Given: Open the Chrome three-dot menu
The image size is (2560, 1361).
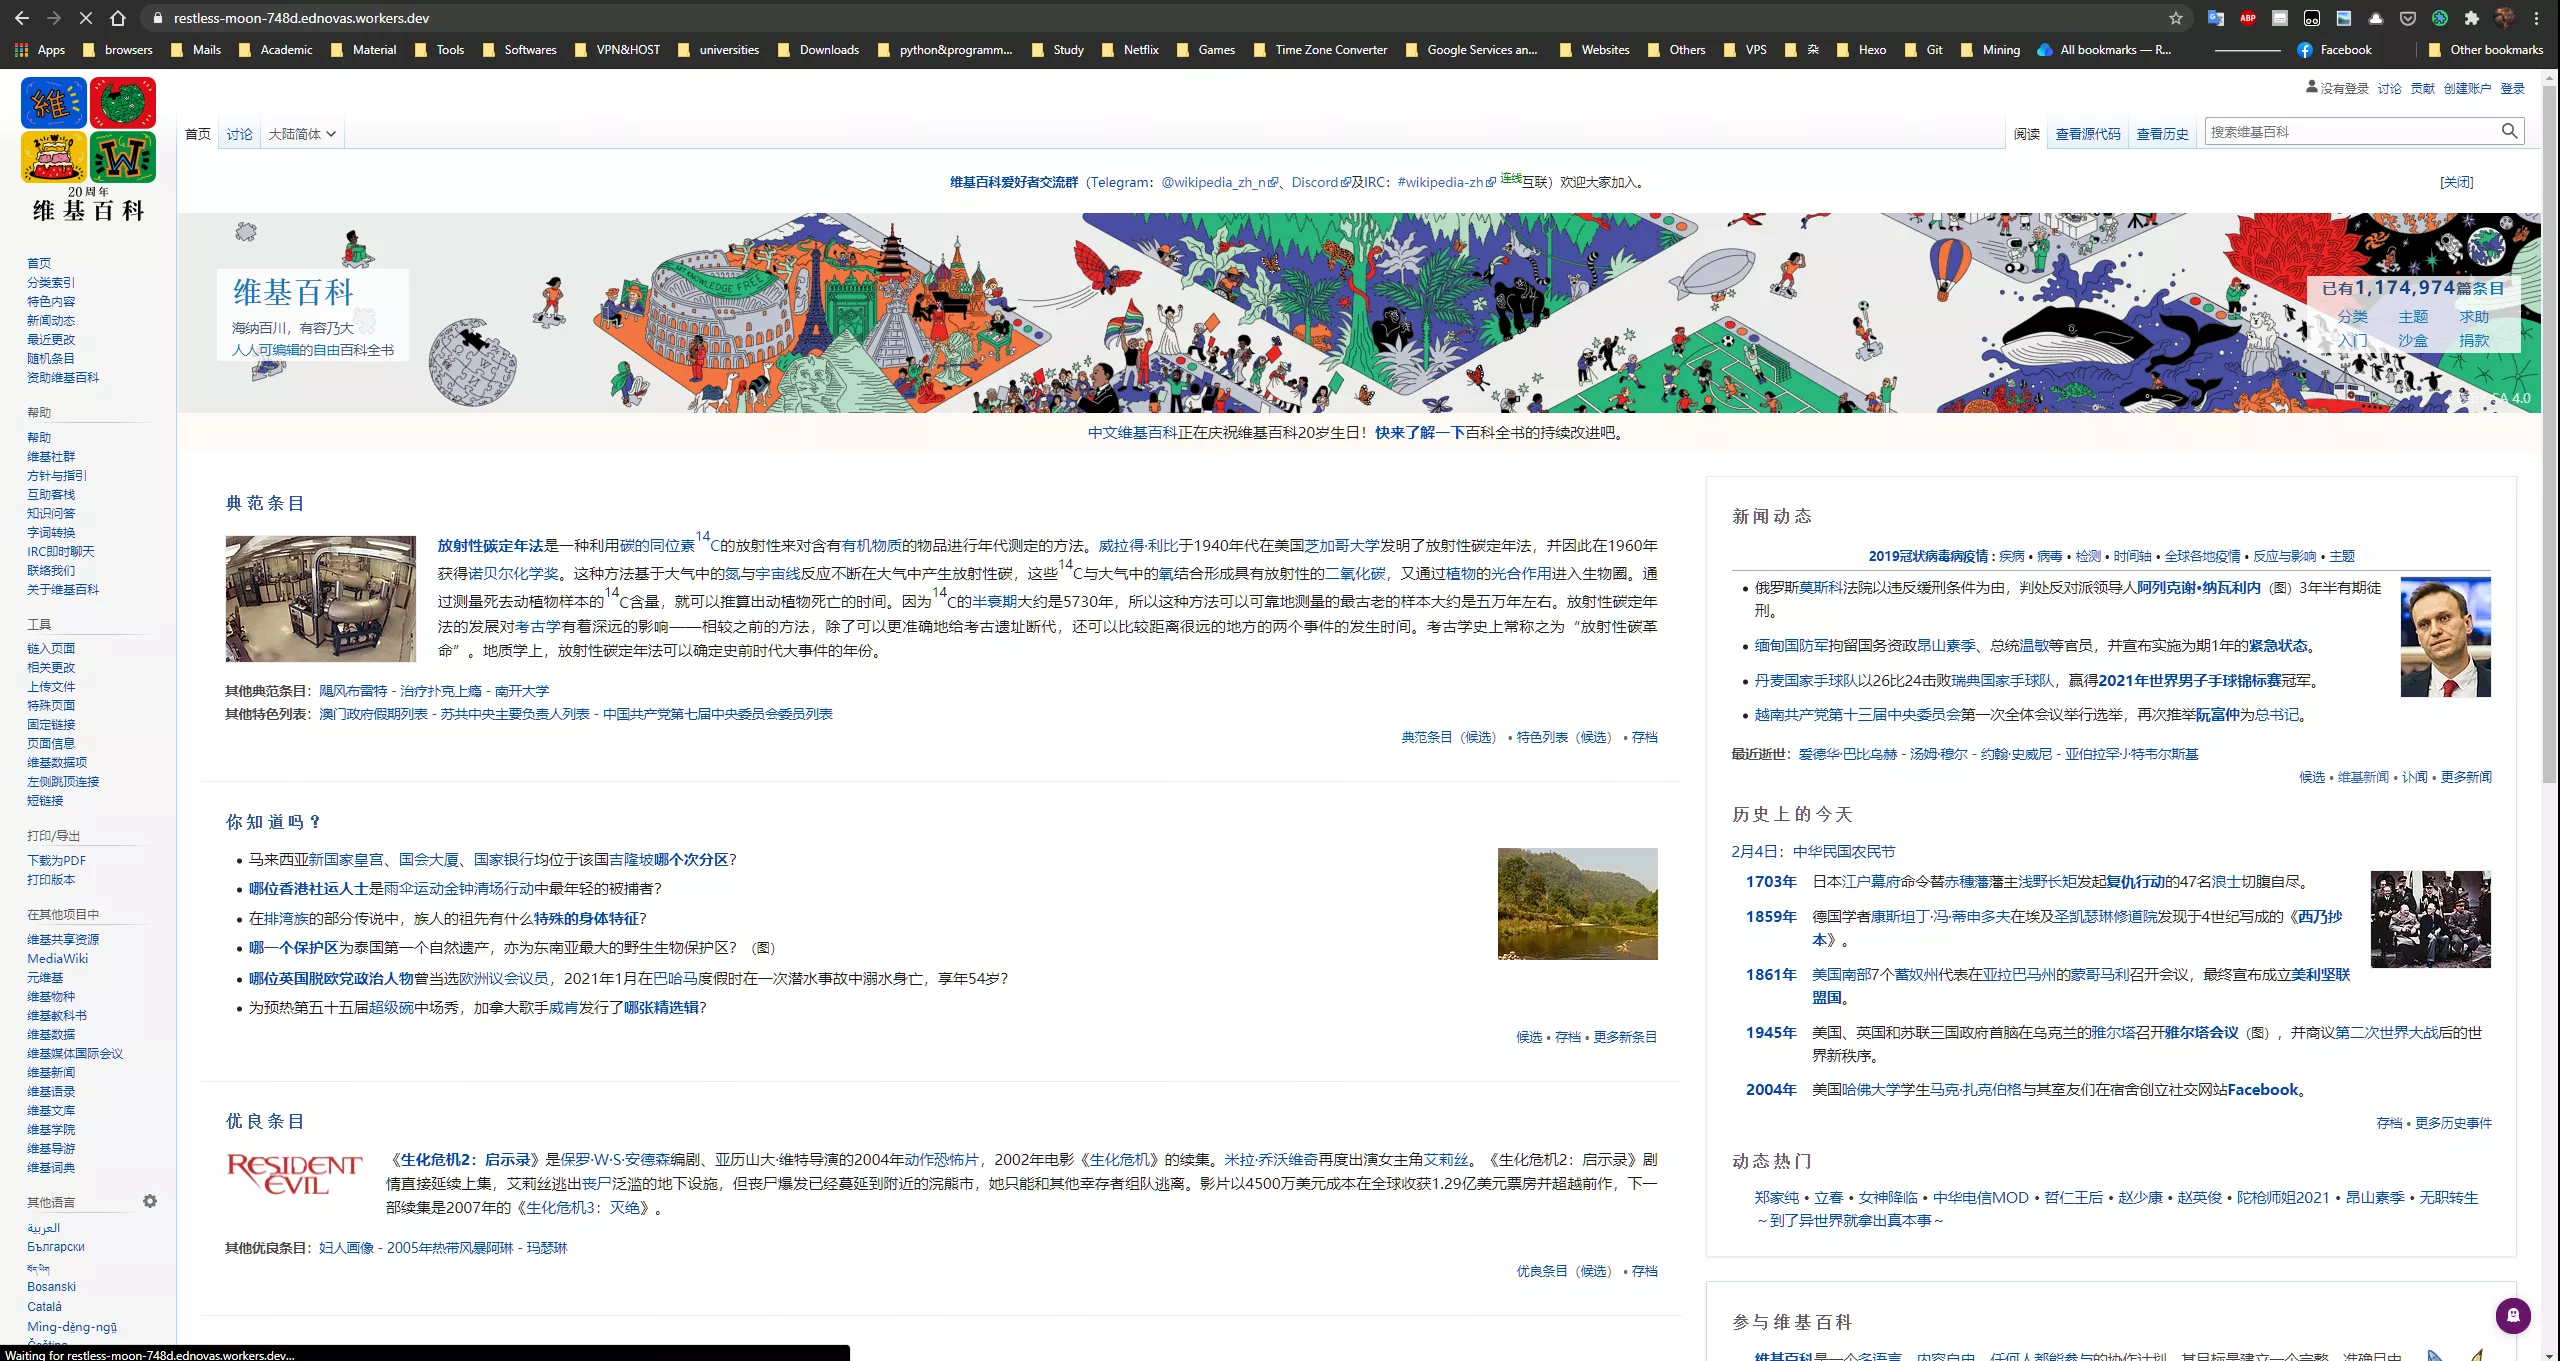Looking at the screenshot, I should coord(2537,18).
